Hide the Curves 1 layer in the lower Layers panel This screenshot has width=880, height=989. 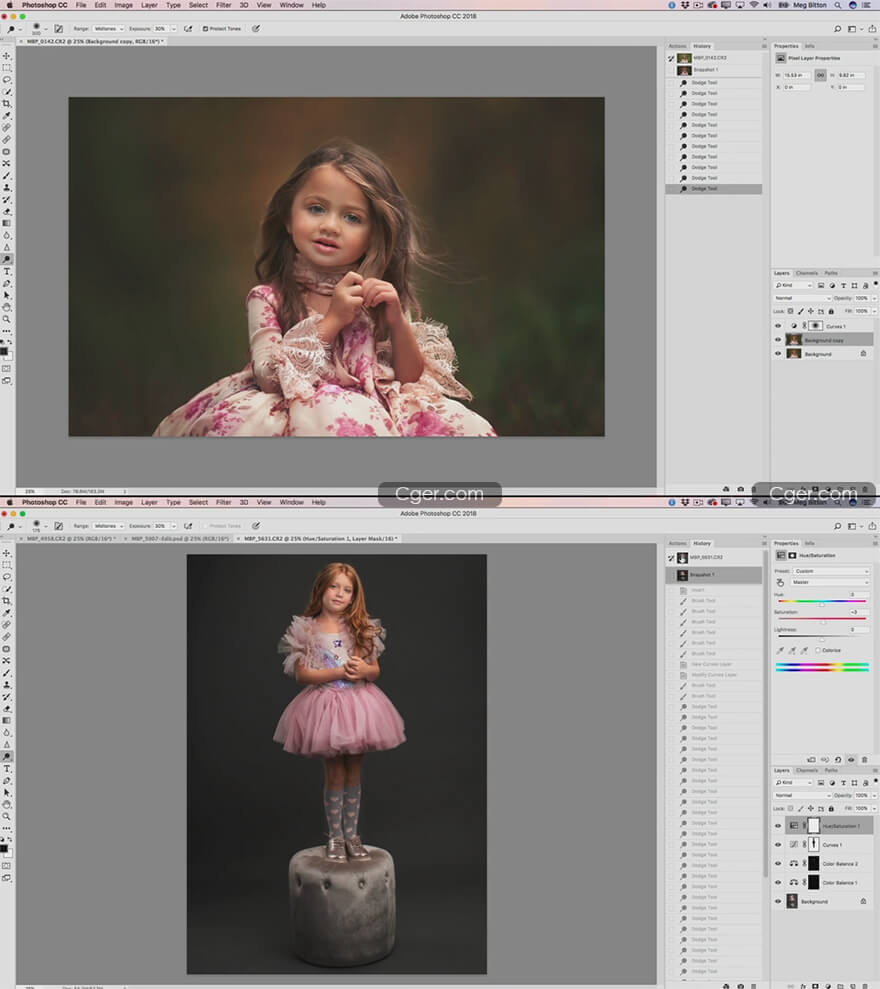click(778, 845)
